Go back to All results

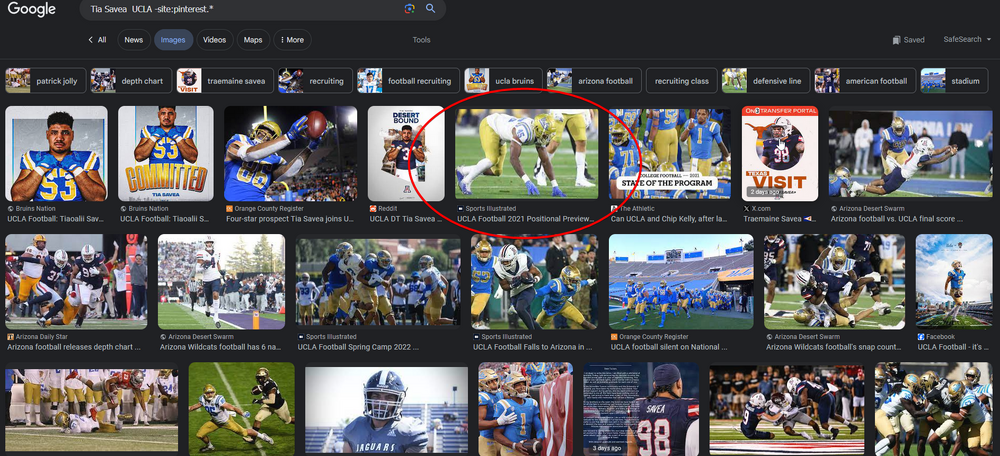point(97,40)
